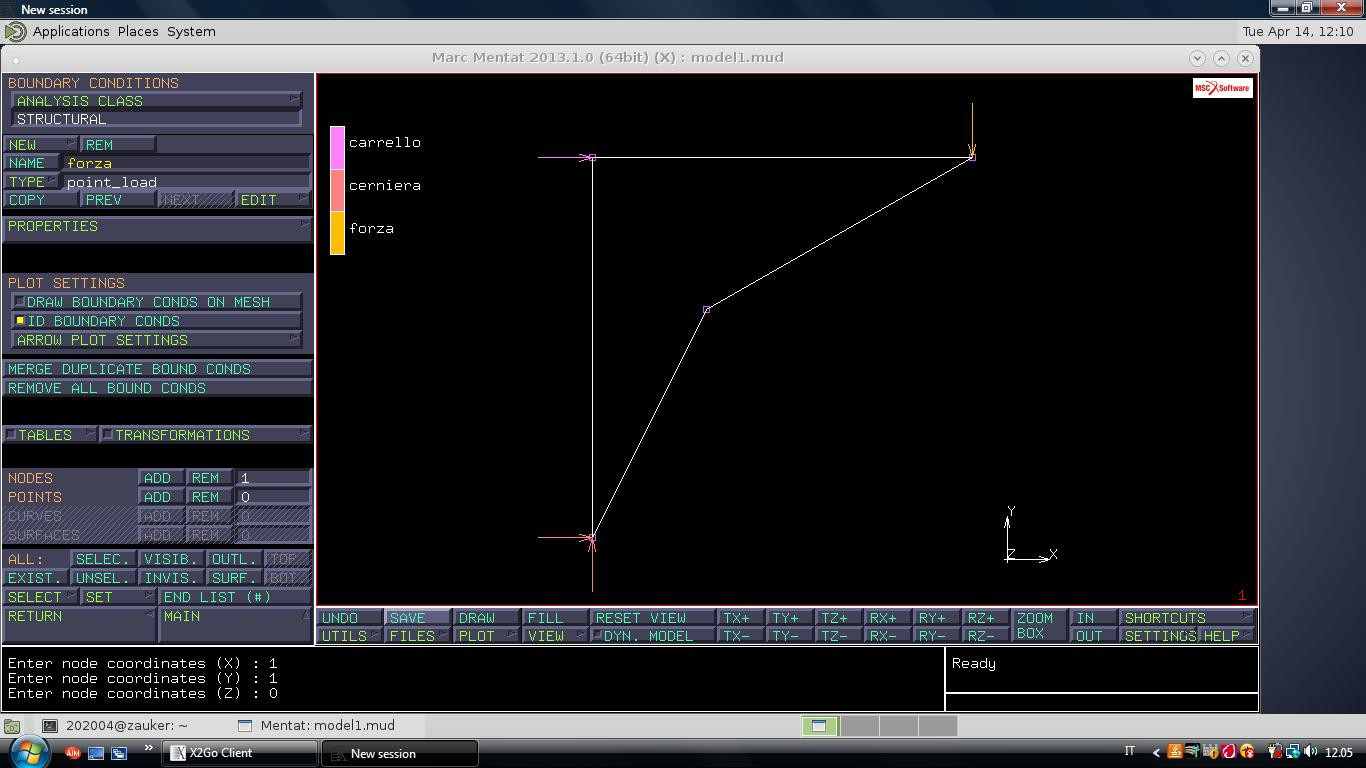Click forza orange color swatch
The width and height of the screenshot is (1366, 768).
[338, 233]
